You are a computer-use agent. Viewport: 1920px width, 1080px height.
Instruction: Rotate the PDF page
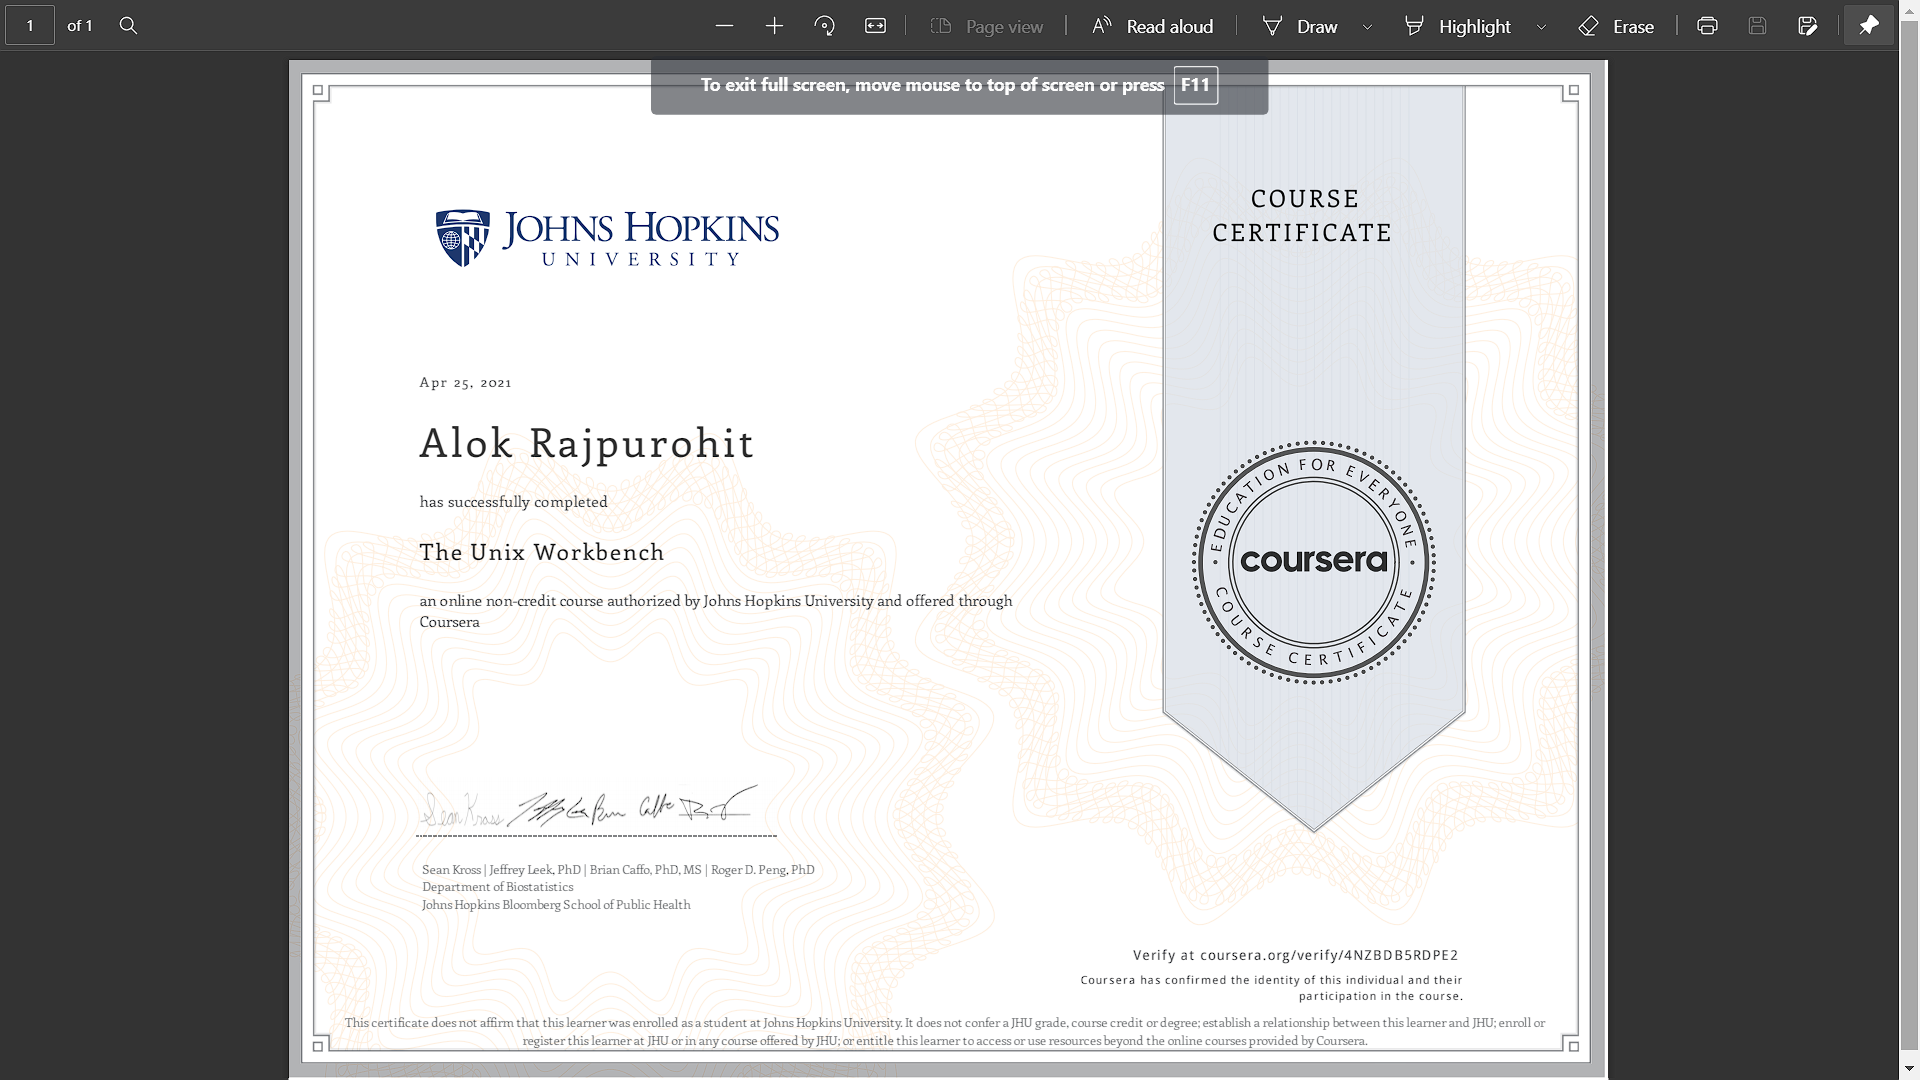coord(825,26)
